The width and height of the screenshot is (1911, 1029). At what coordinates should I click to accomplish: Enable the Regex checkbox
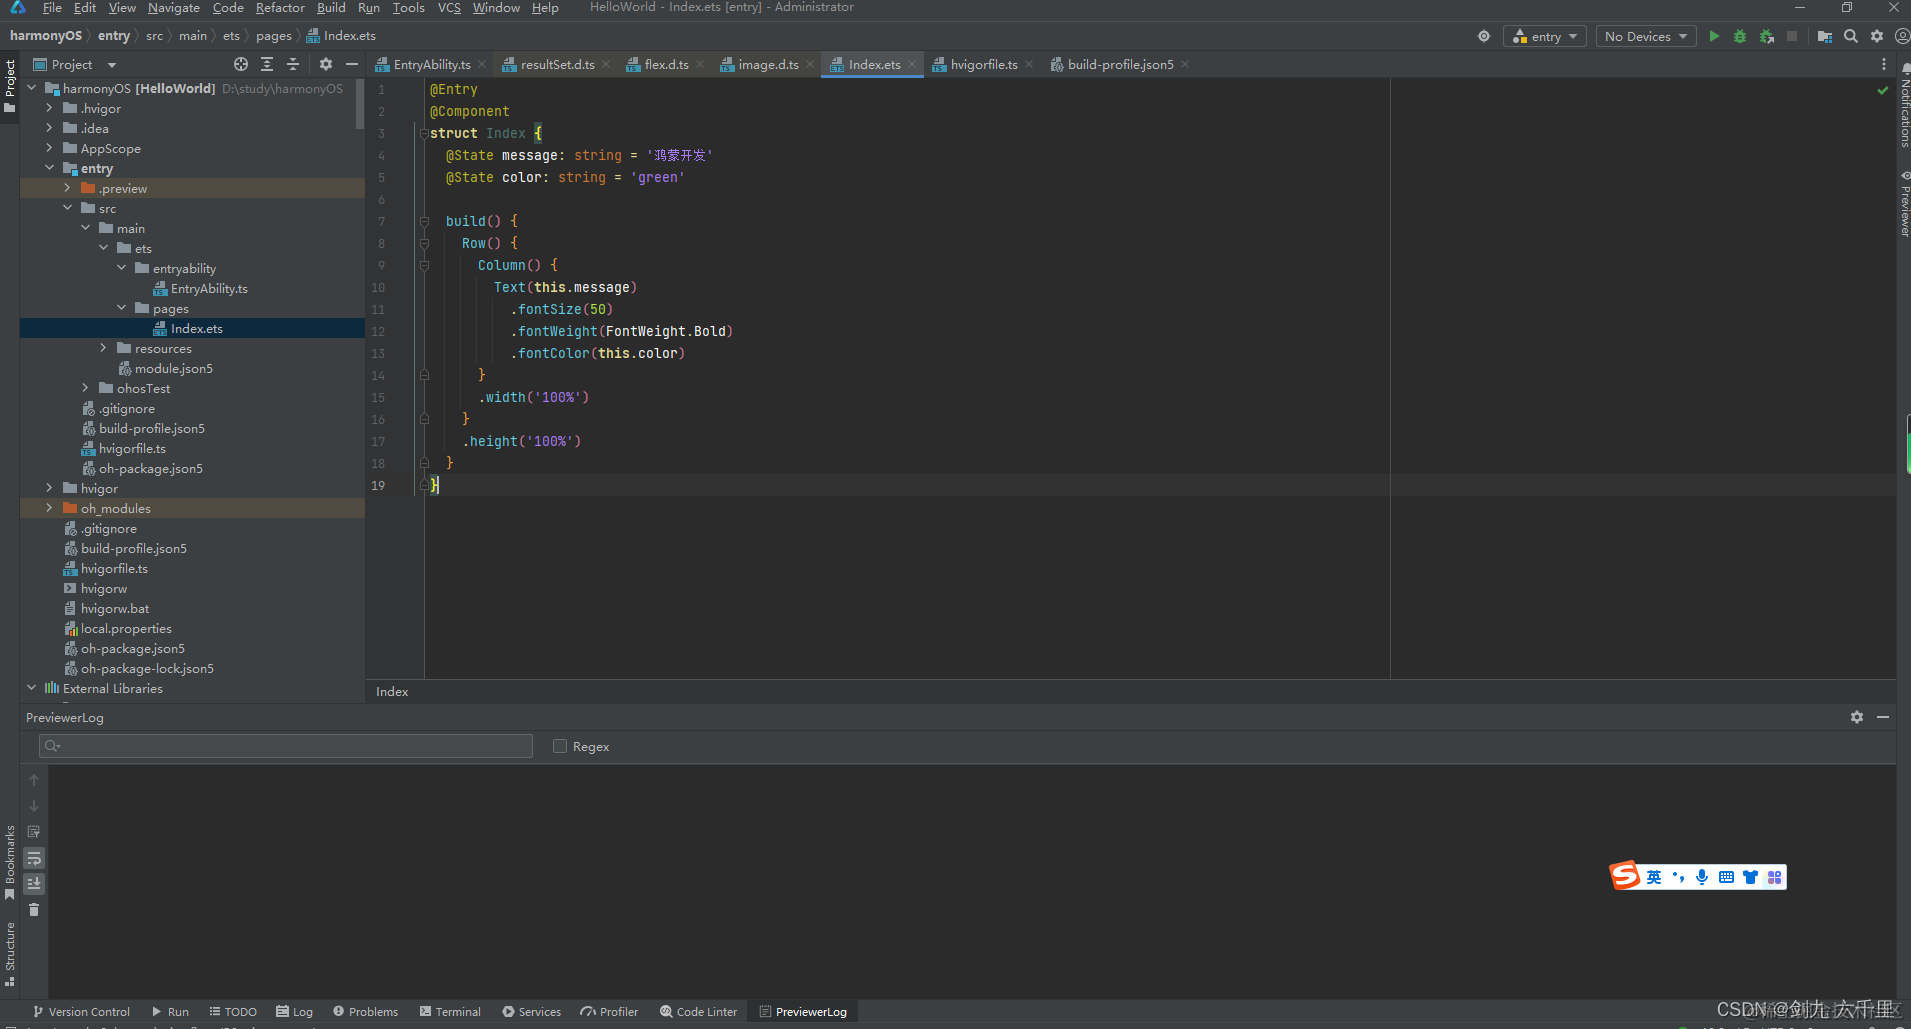pyautogui.click(x=560, y=746)
